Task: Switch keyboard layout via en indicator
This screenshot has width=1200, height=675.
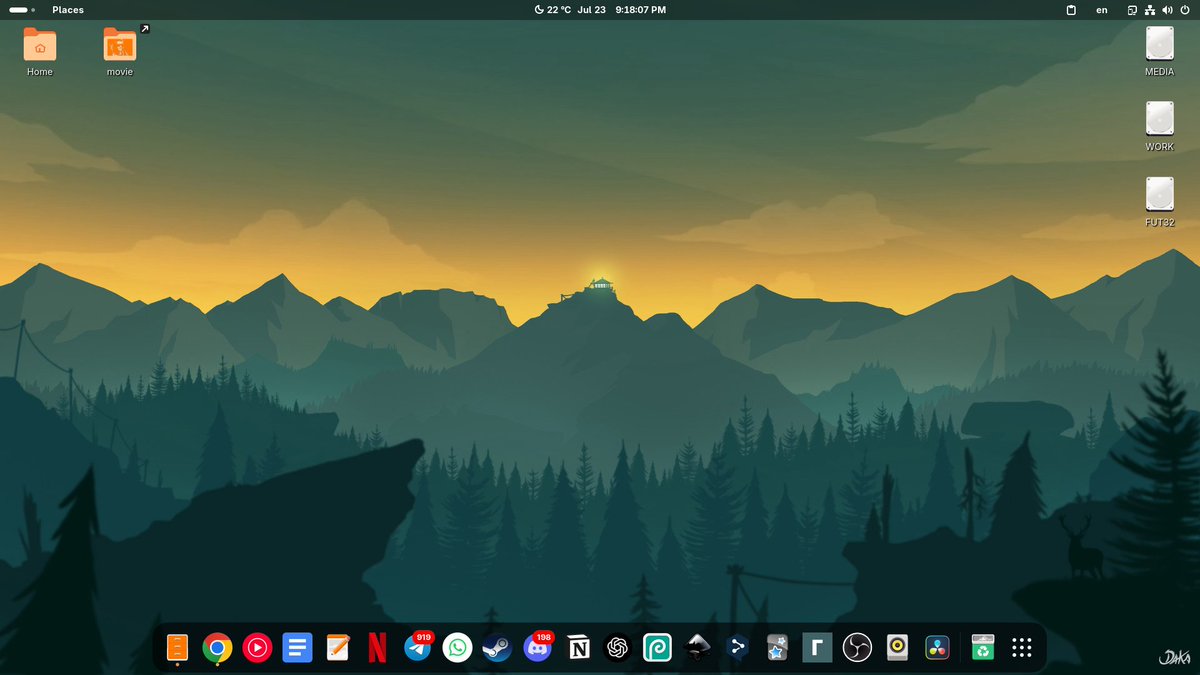Action: [1102, 9]
